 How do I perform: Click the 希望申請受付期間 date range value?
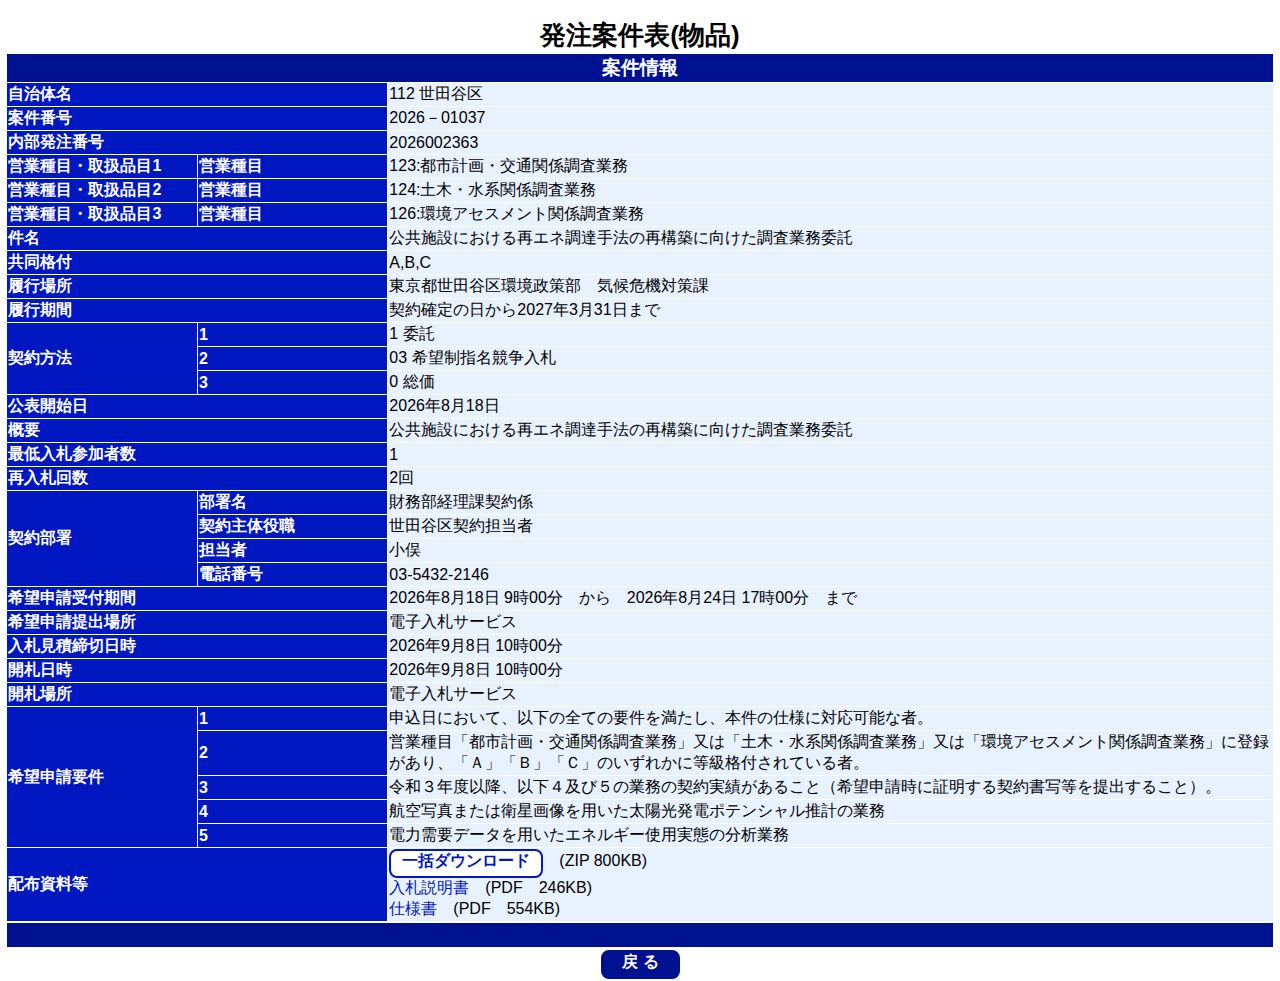[x=623, y=598]
